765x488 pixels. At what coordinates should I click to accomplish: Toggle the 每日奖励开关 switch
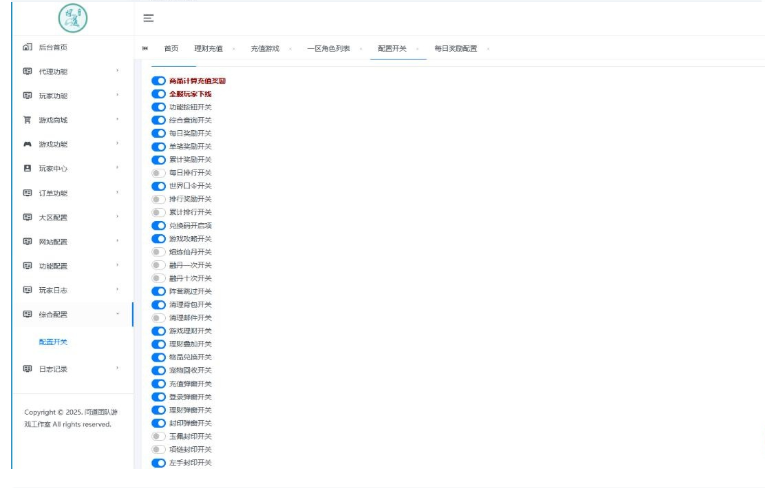[x=159, y=133]
